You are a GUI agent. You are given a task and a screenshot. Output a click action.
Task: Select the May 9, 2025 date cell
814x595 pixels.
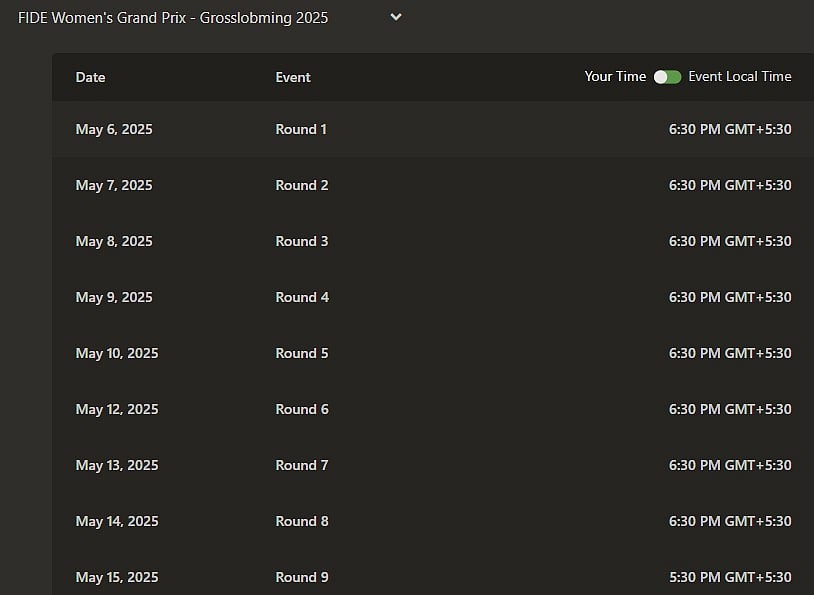tap(114, 298)
